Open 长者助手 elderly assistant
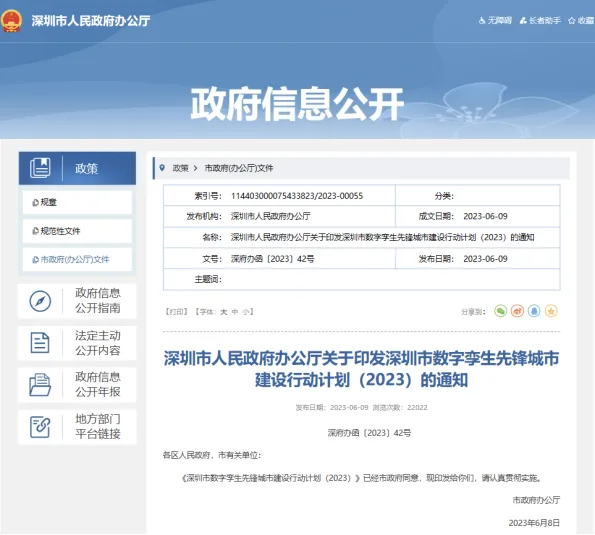 tap(540, 20)
